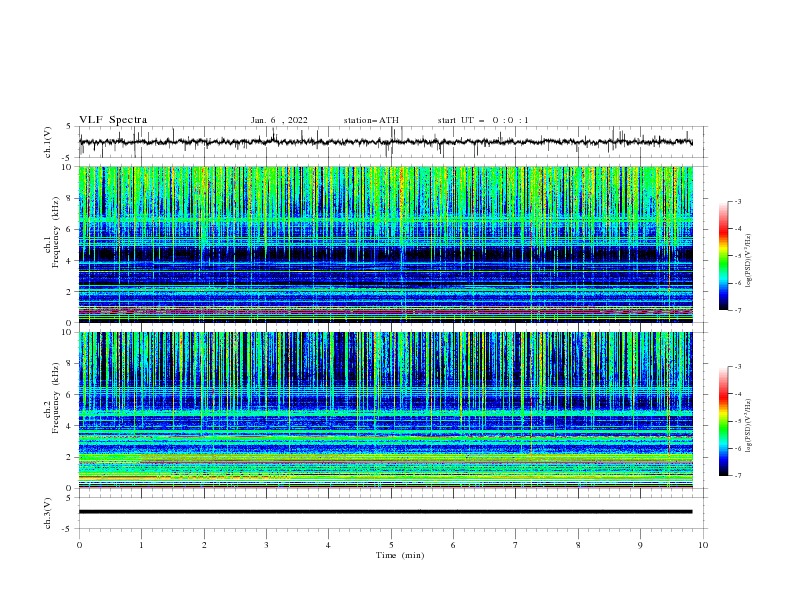792x612 pixels.
Task: Click the lower color scale bar beside ch.2
Action: [x=723, y=421]
